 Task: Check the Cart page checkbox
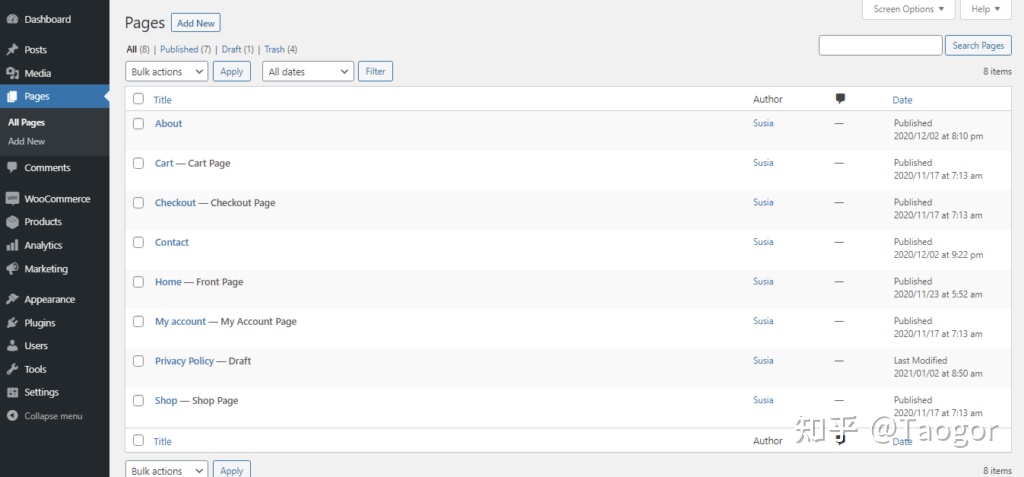tap(138, 163)
